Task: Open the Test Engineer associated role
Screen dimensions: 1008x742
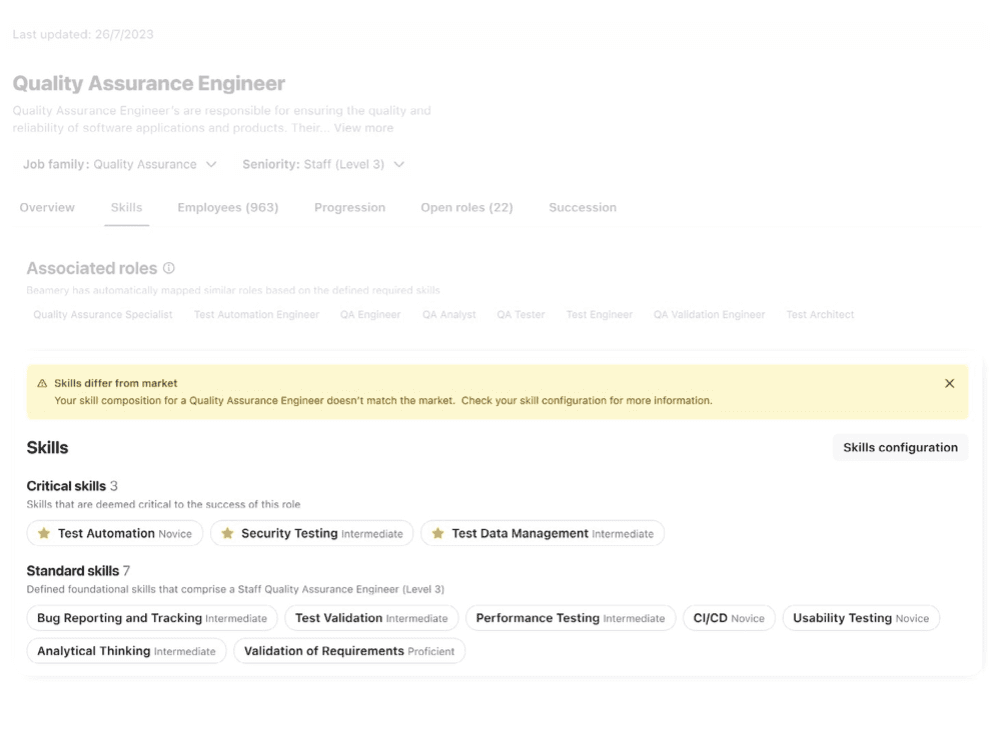Action: [x=599, y=314]
